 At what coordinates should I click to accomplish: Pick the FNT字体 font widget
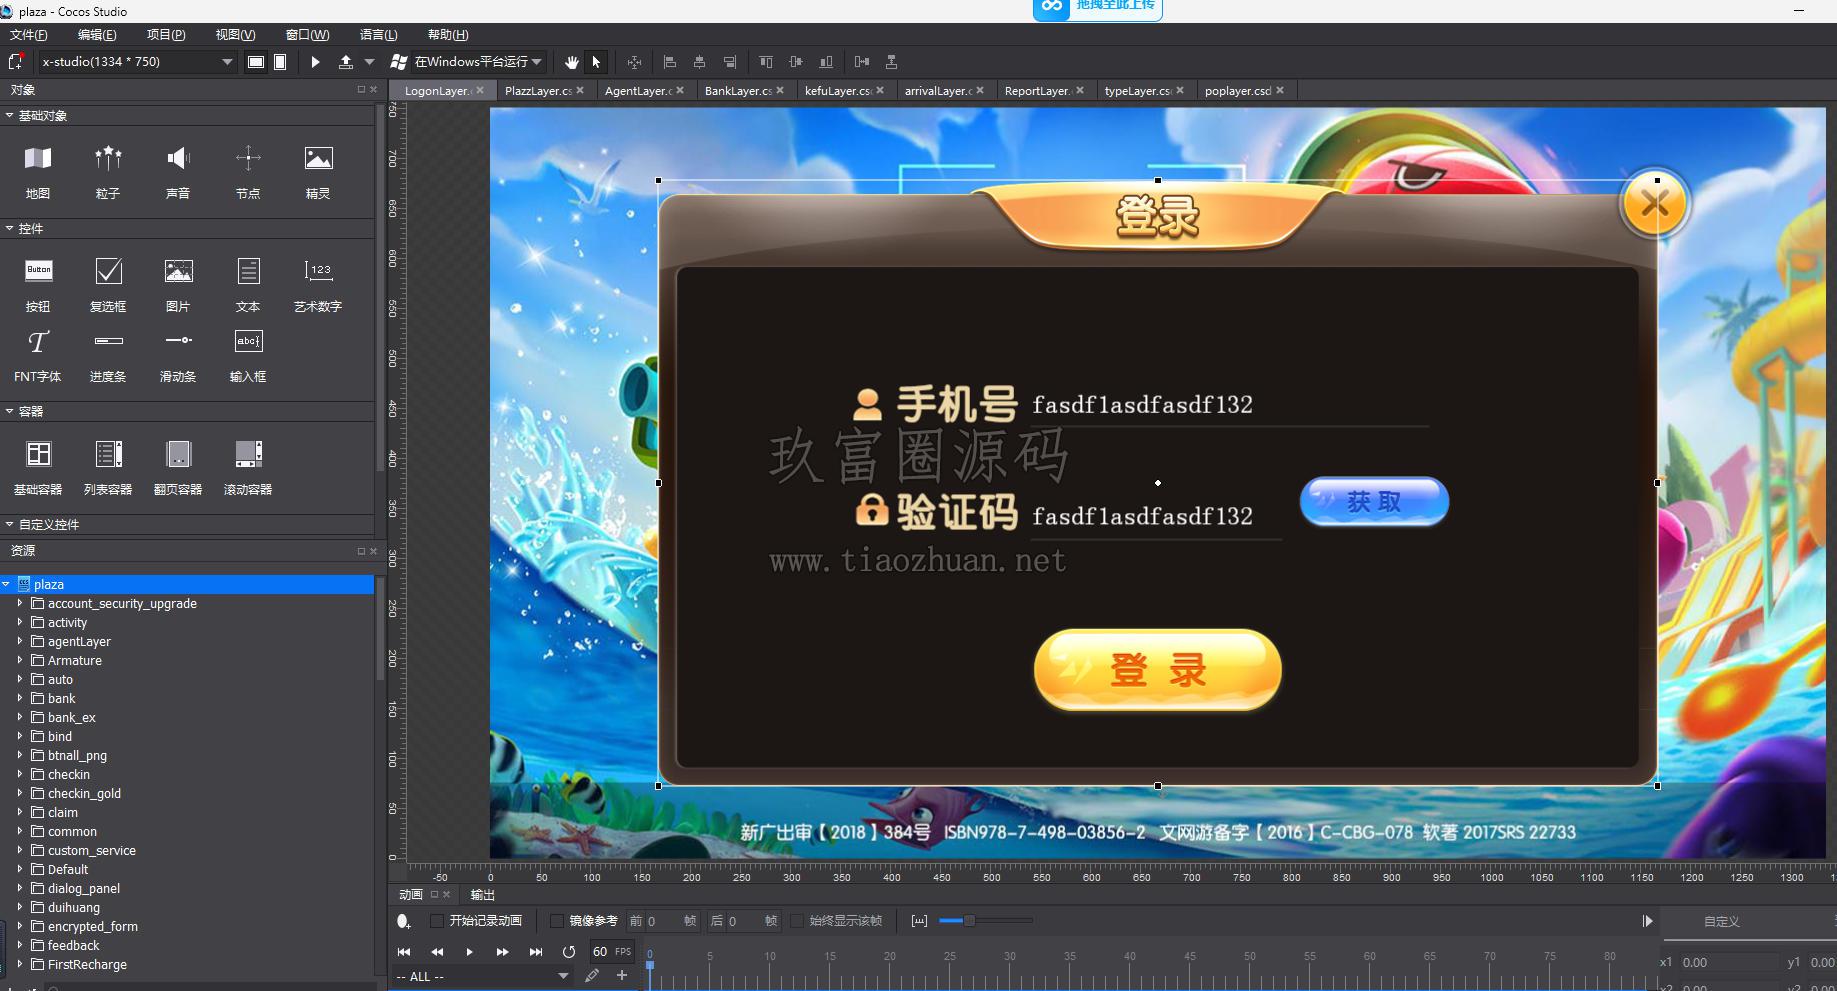(x=38, y=355)
